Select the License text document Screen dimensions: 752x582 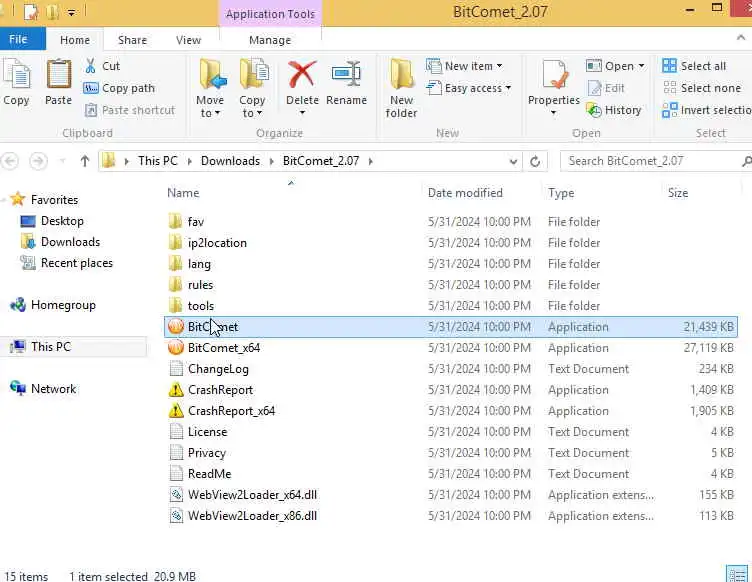(x=207, y=432)
